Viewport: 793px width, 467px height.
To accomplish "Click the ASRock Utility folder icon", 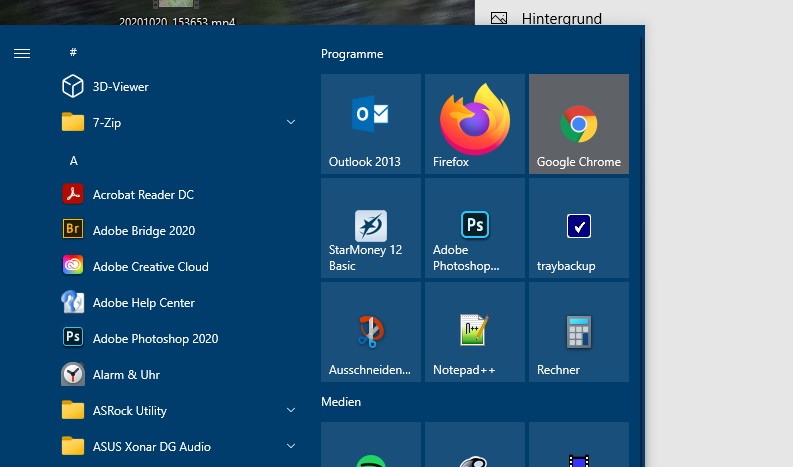I will (x=73, y=410).
